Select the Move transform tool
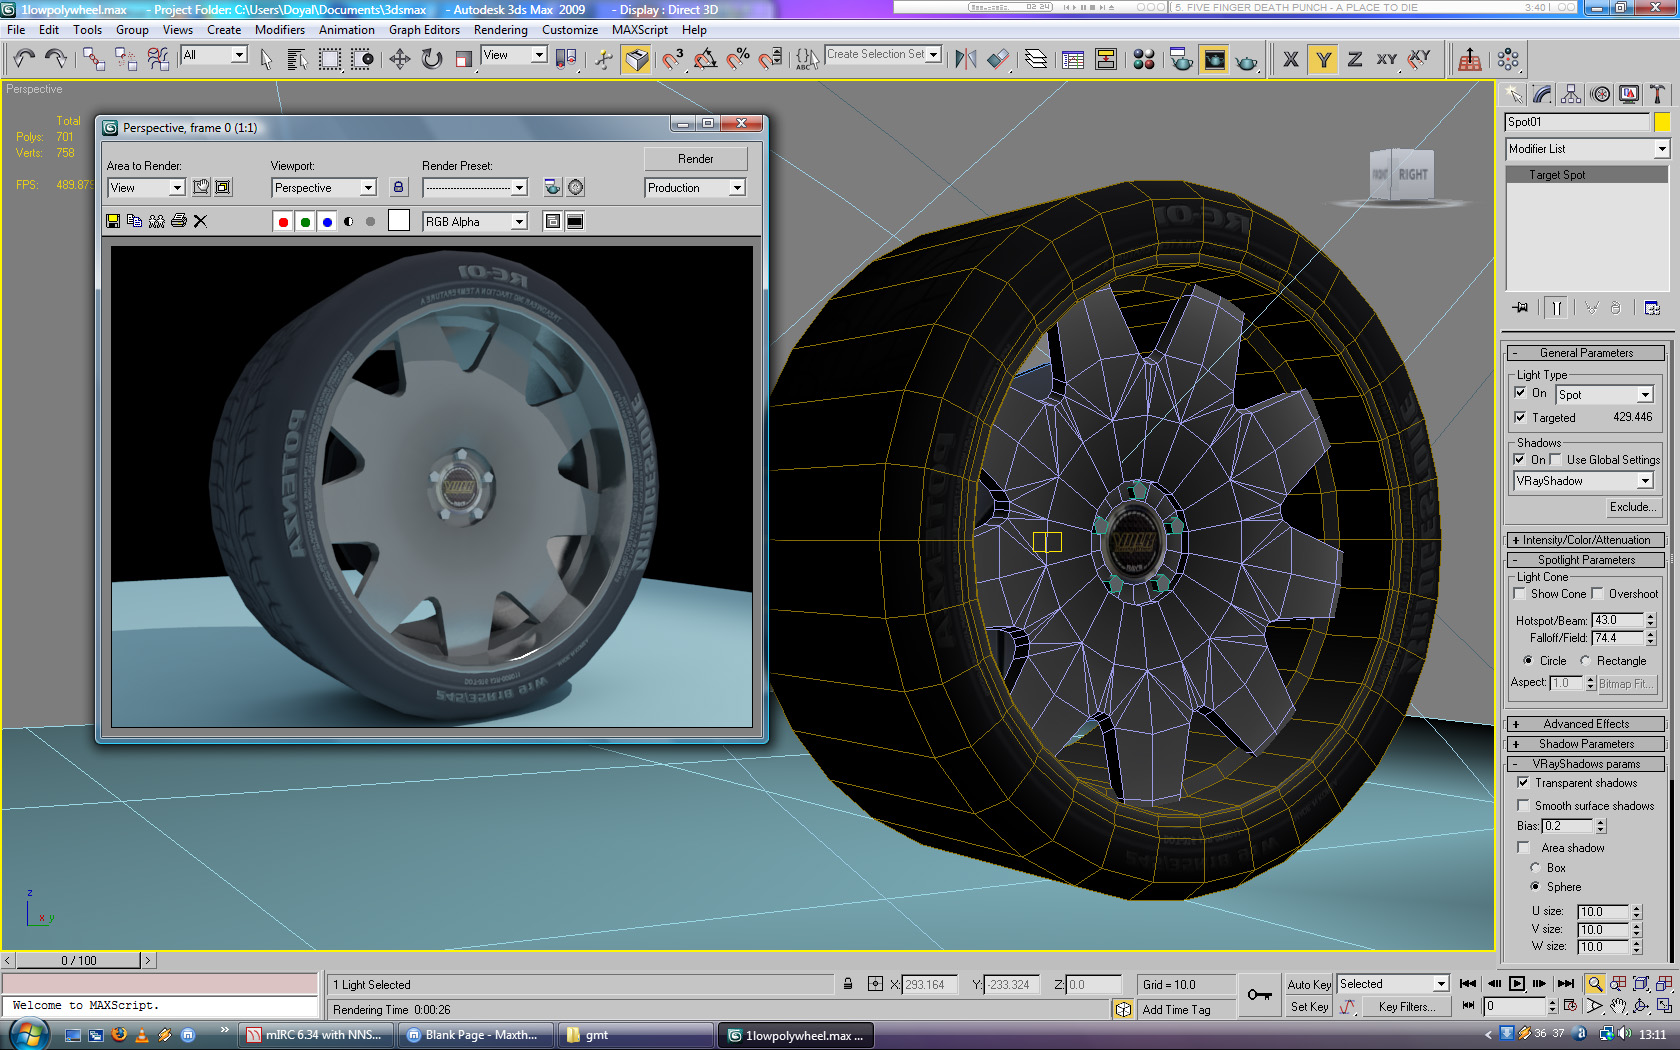The height and width of the screenshot is (1050, 1680). coord(400,60)
